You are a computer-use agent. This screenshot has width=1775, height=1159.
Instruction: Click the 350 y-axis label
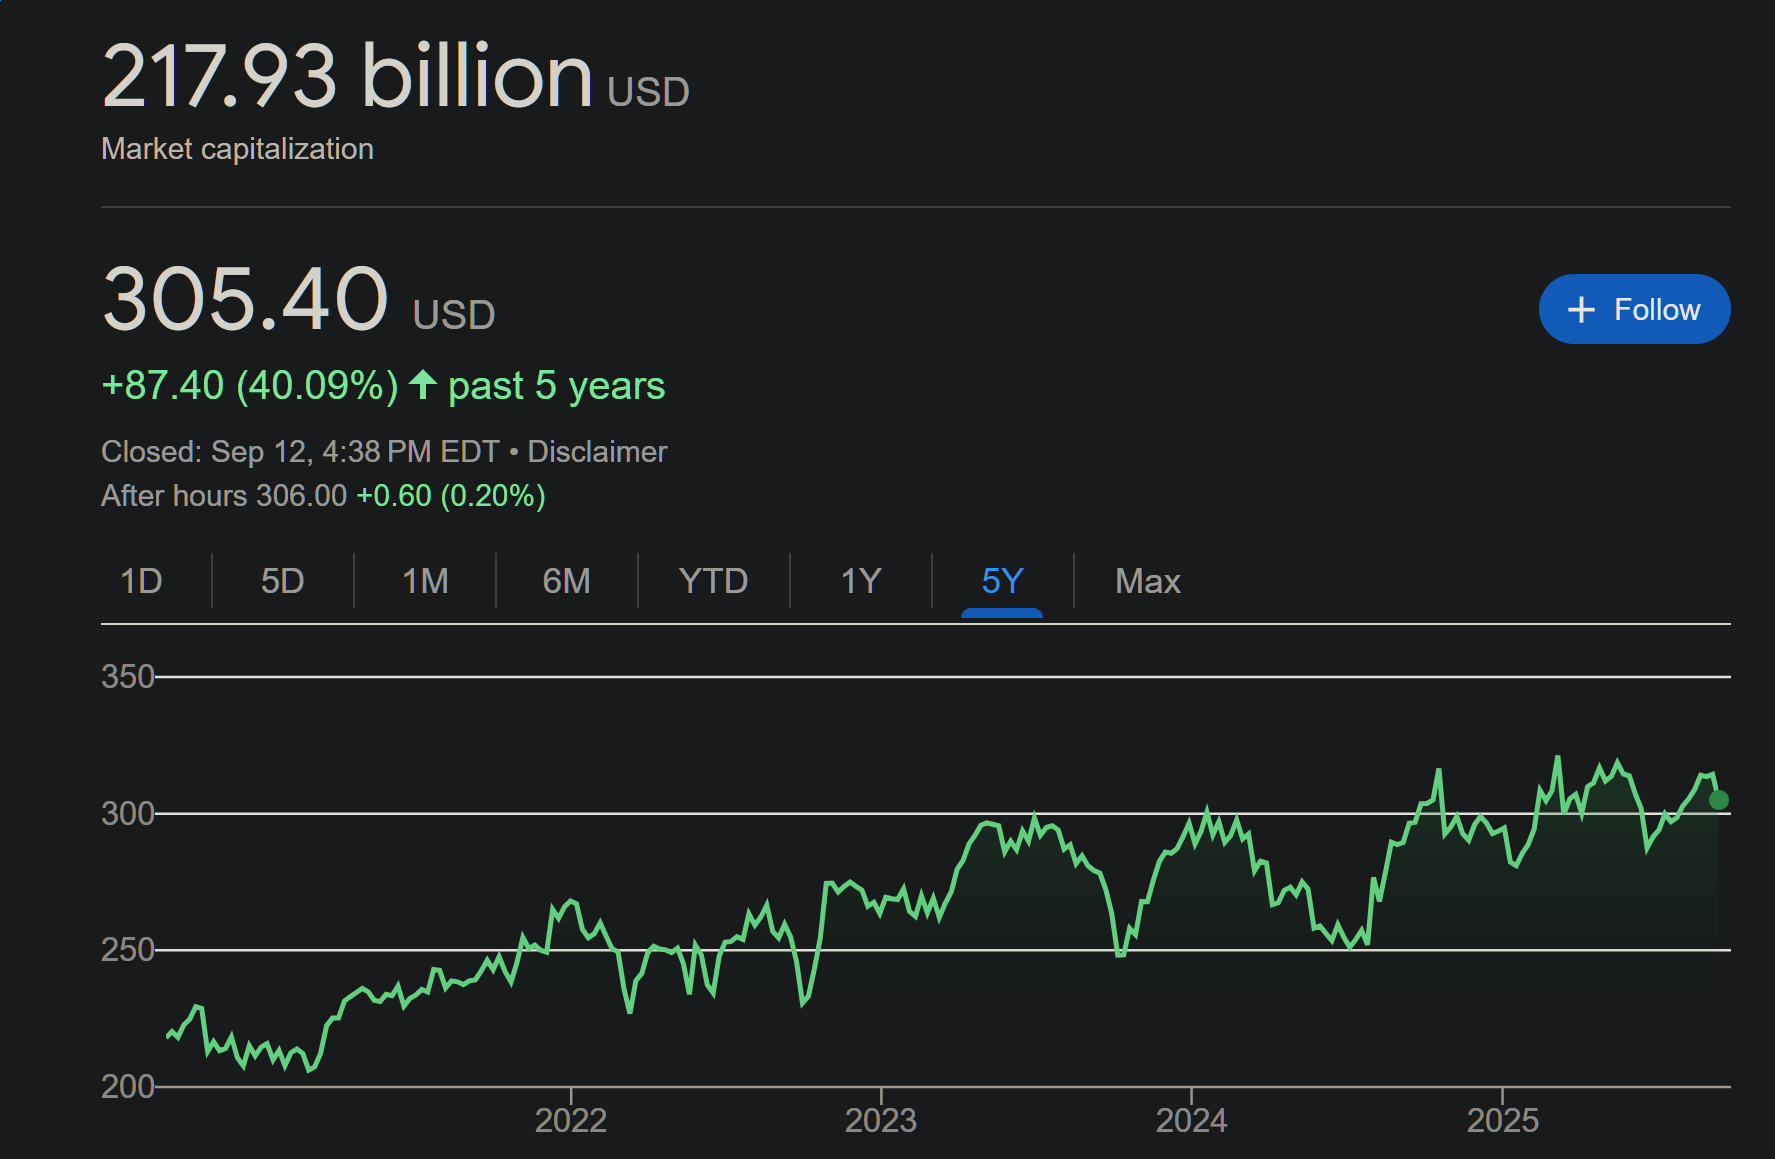128,677
